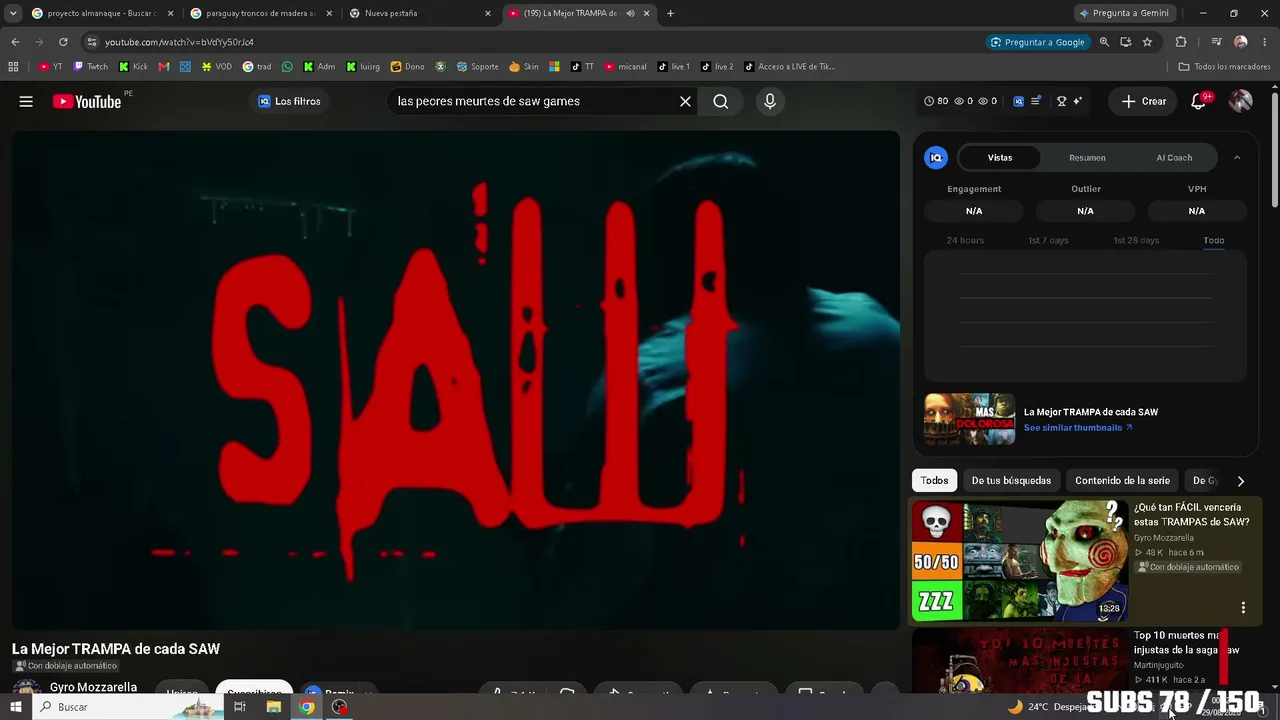Open the 'Soporte' bookmark

tap(477, 67)
